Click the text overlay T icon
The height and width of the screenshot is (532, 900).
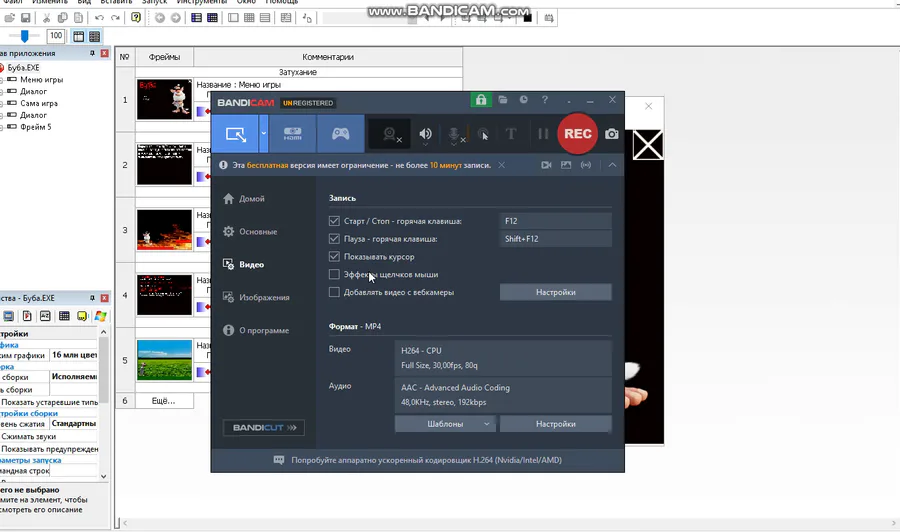click(510, 134)
